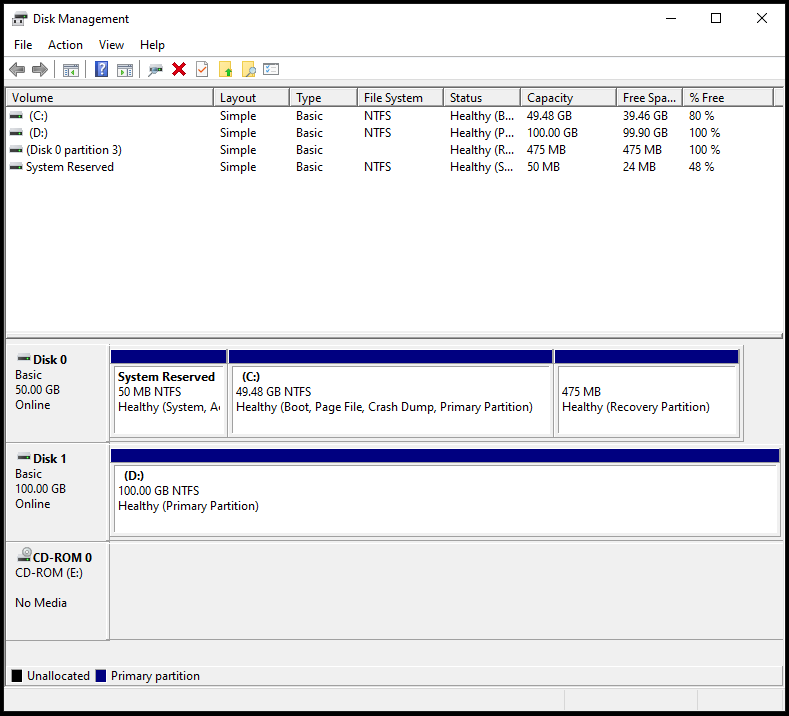Click the CD-ROM 0 (E:) No Media label

click(57, 591)
